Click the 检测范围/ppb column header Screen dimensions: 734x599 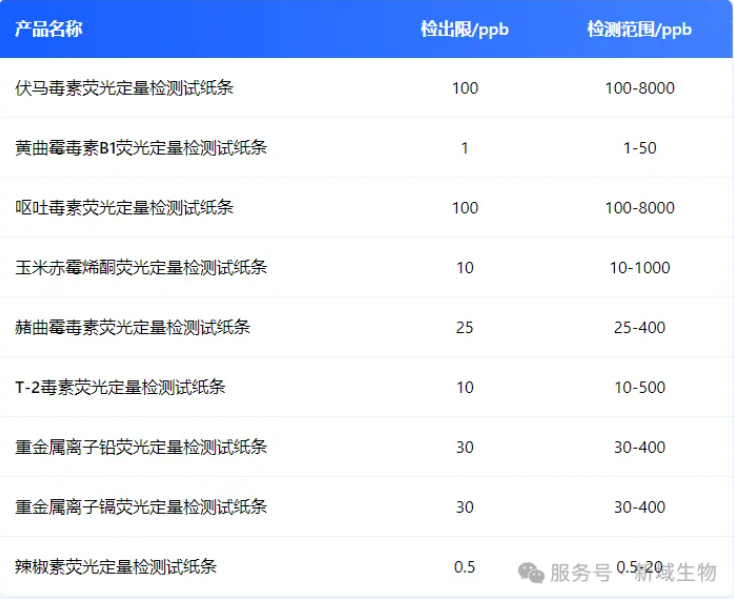(639, 29)
